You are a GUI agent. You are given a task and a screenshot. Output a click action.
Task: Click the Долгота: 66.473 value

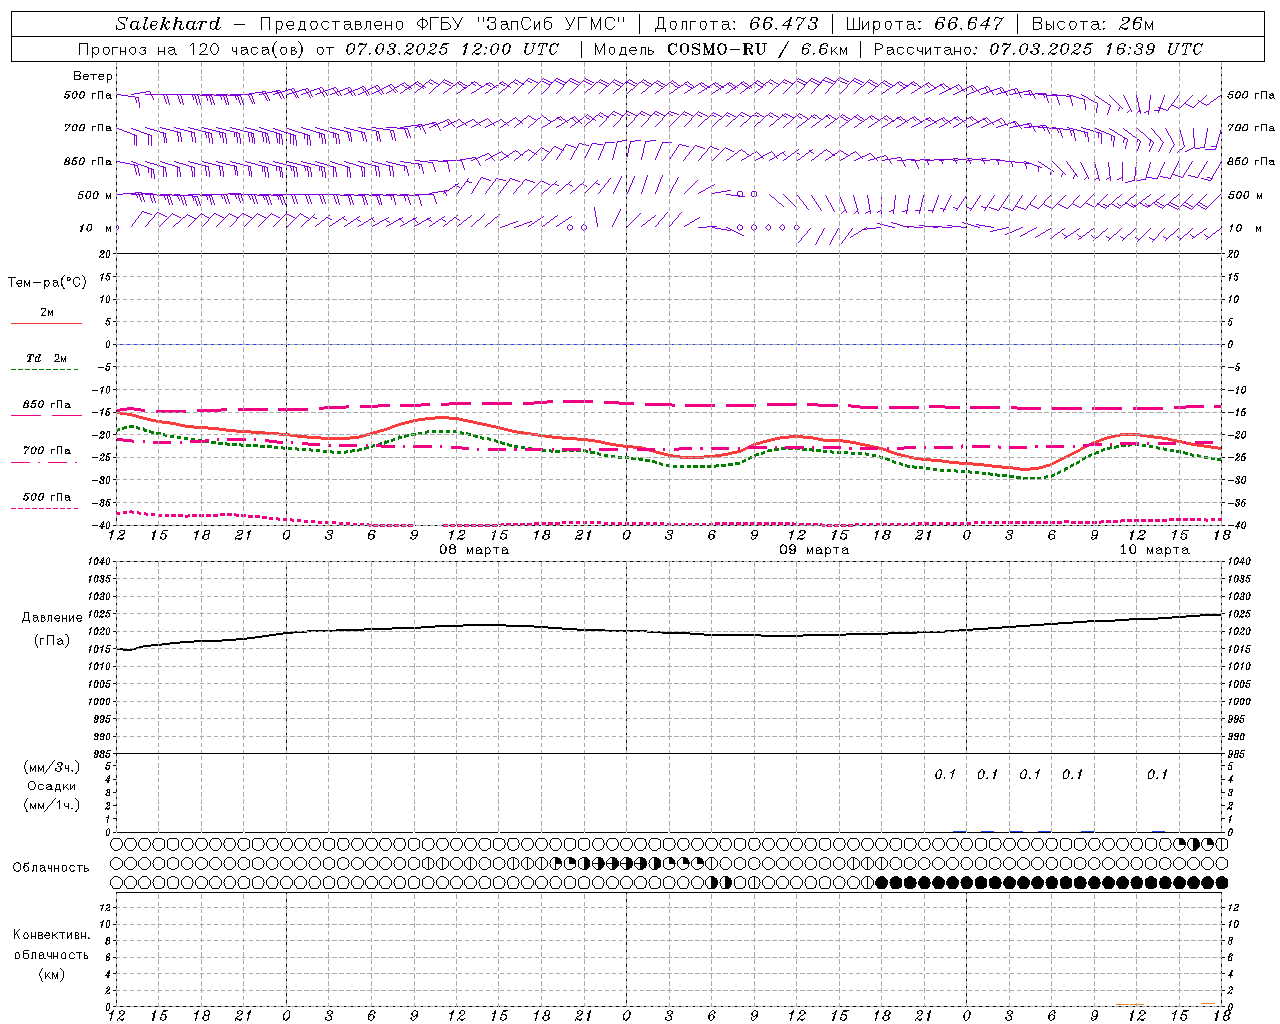[x=736, y=24]
